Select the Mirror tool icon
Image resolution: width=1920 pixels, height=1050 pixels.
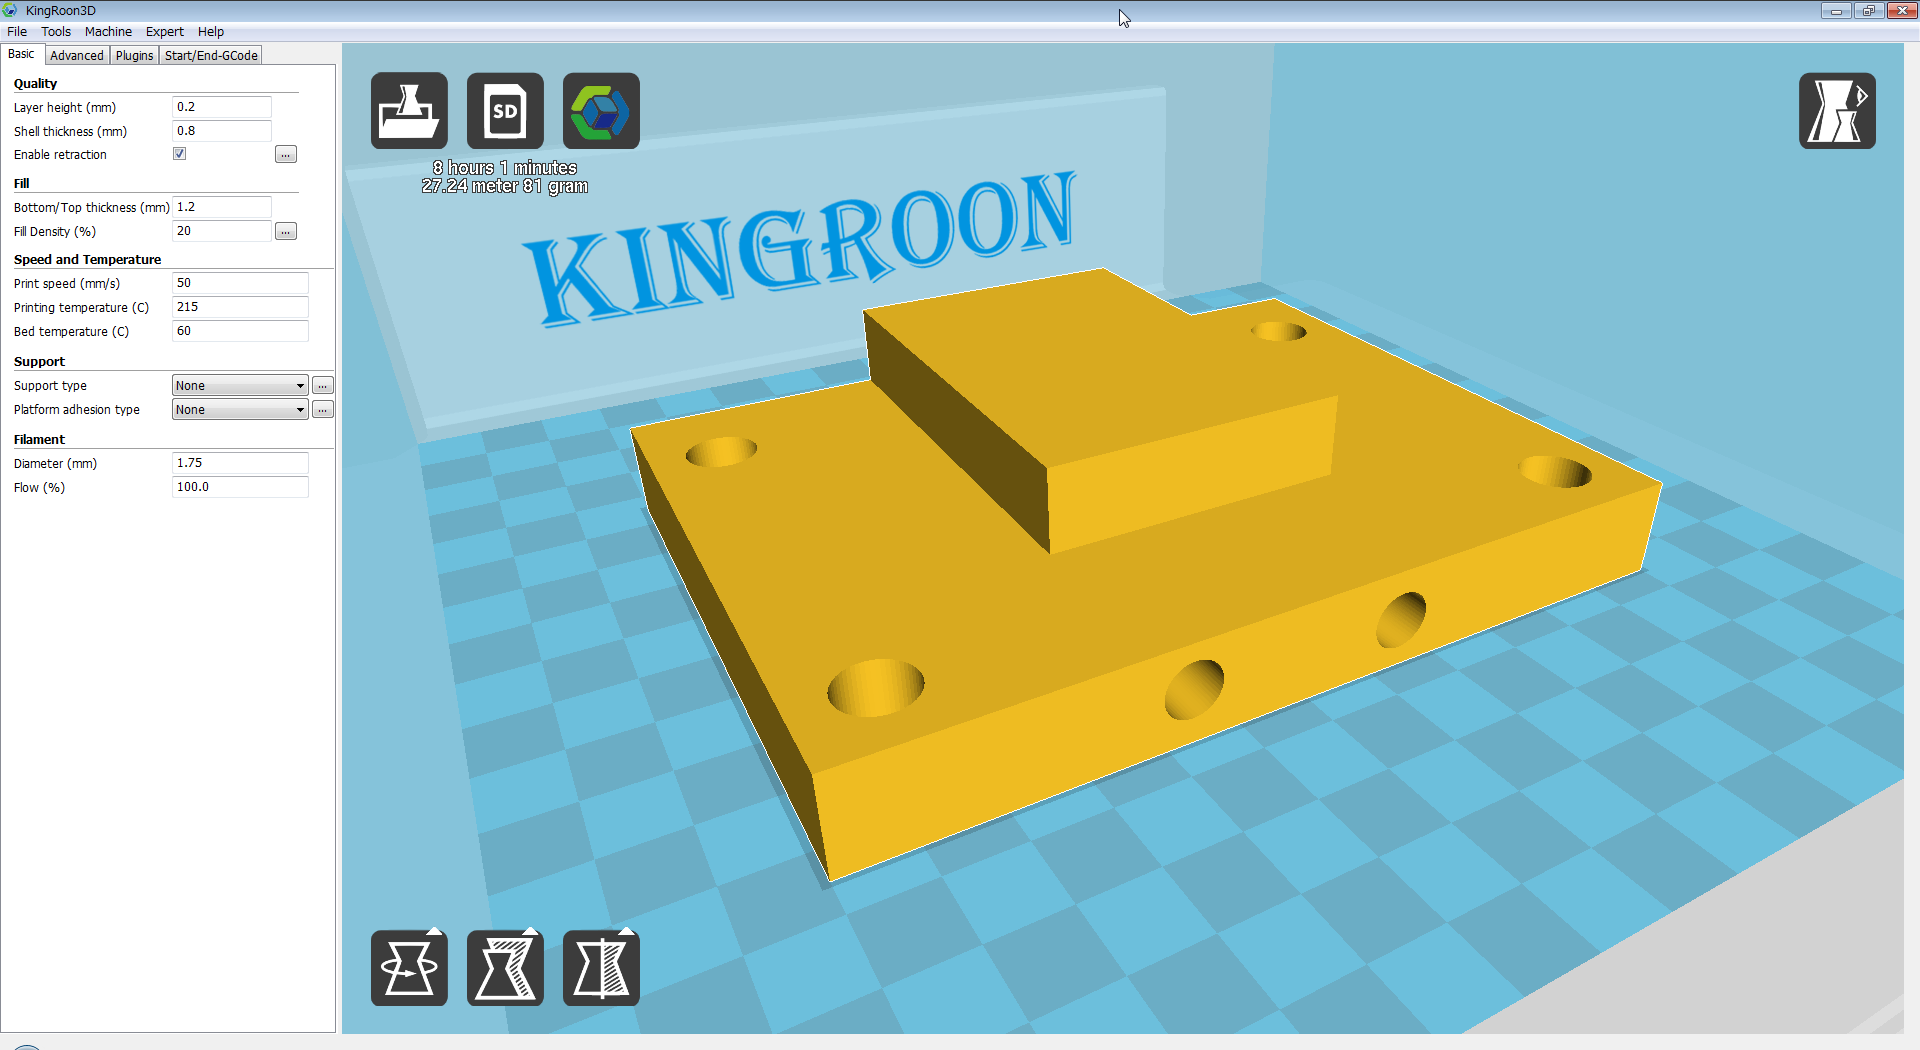601,968
